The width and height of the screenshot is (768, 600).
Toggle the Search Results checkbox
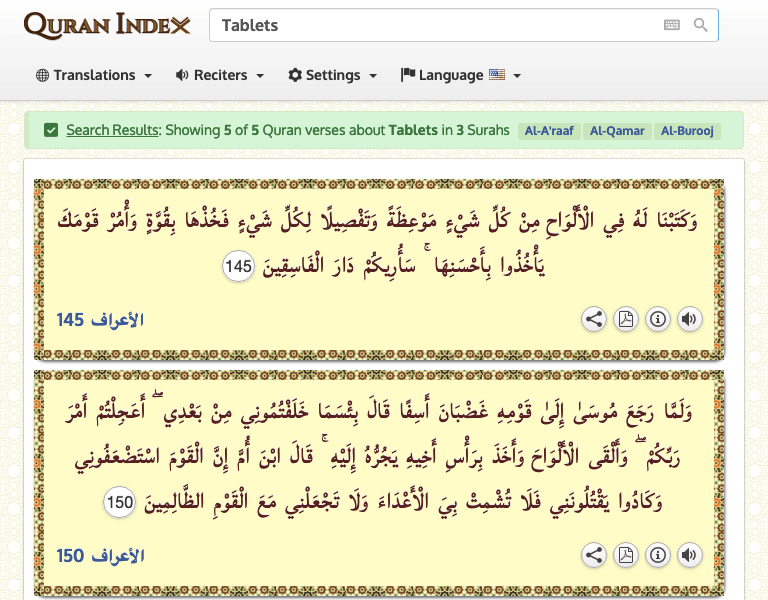point(50,130)
